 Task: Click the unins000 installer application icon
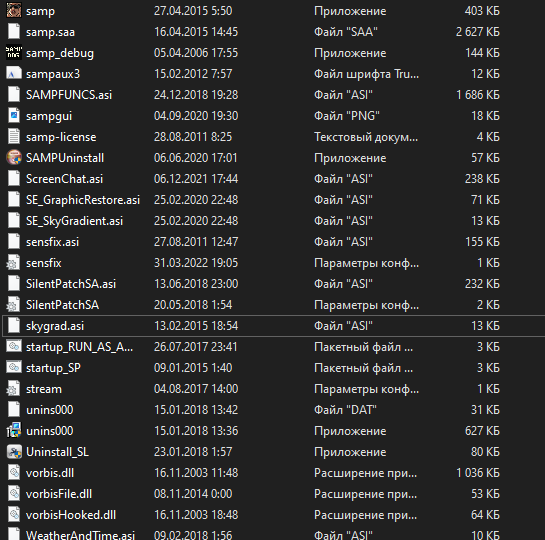[x=14, y=431]
